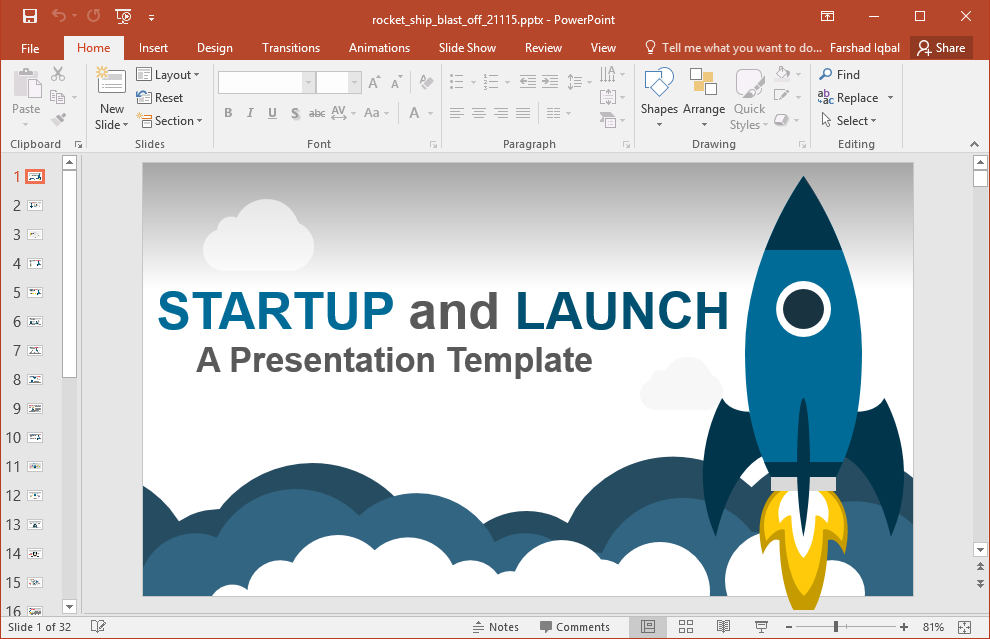The height and width of the screenshot is (639, 990).
Task: Toggle Italic formatting
Action: click(x=250, y=113)
